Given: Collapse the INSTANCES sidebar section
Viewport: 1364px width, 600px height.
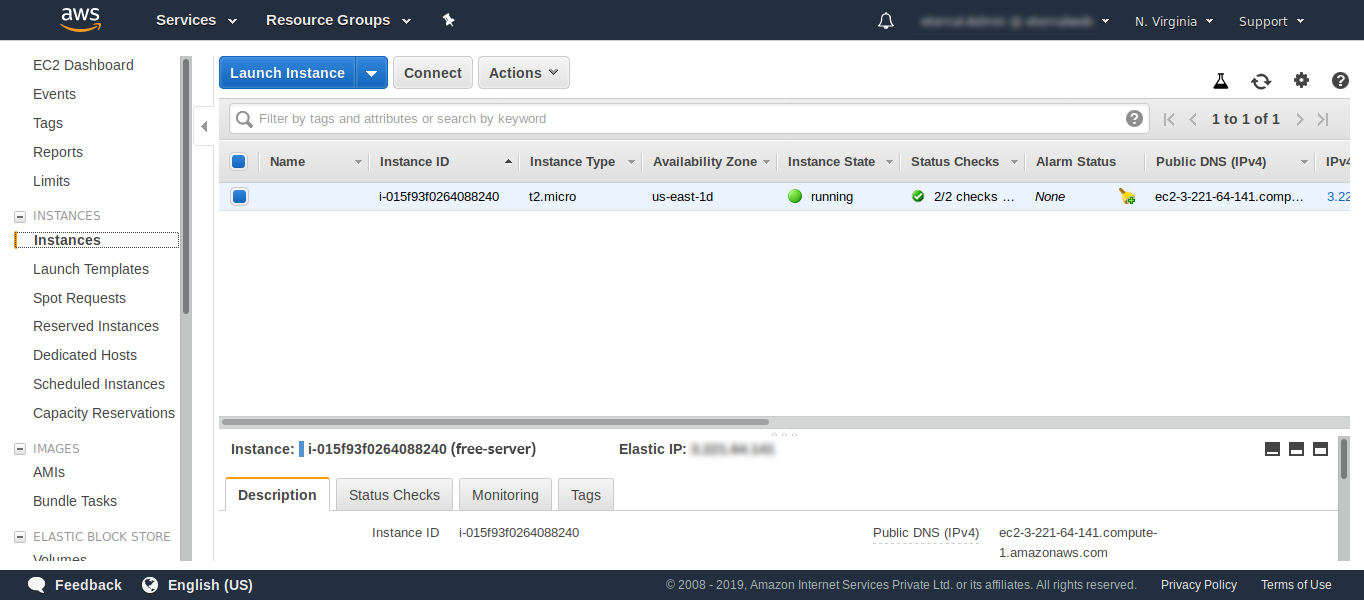Looking at the screenshot, I should pyautogui.click(x=19, y=216).
